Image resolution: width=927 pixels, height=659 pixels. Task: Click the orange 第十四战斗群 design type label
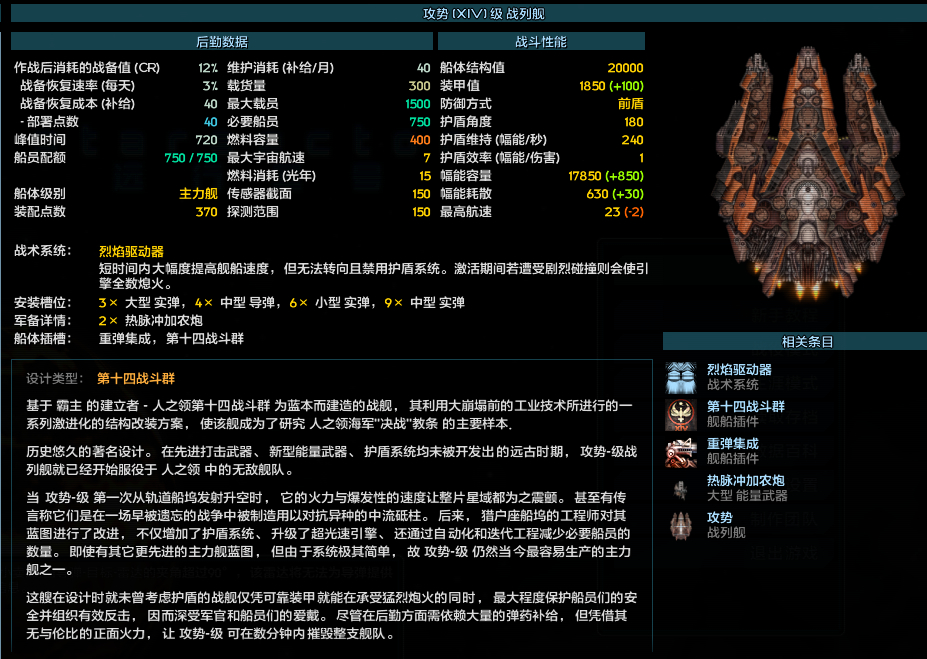click(135, 378)
